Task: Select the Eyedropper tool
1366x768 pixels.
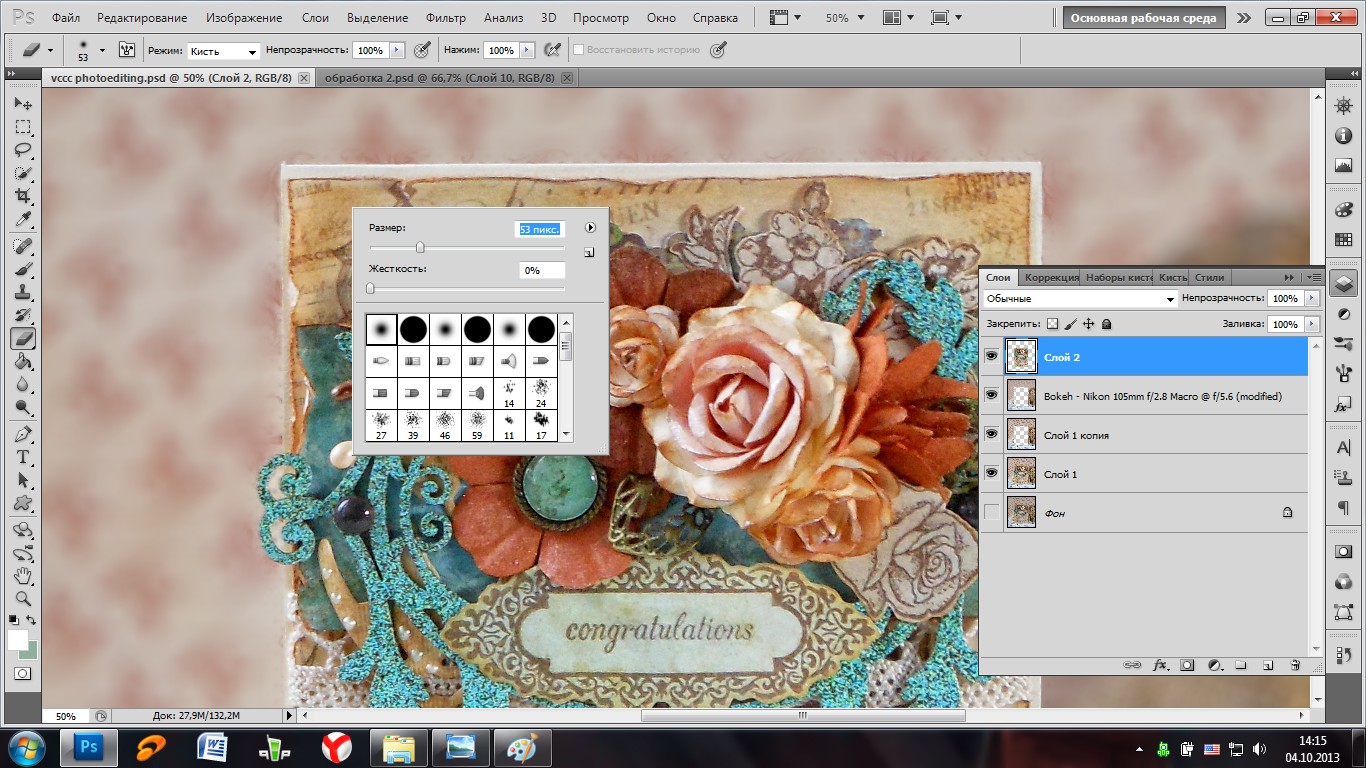Action: (x=23, y=219)
